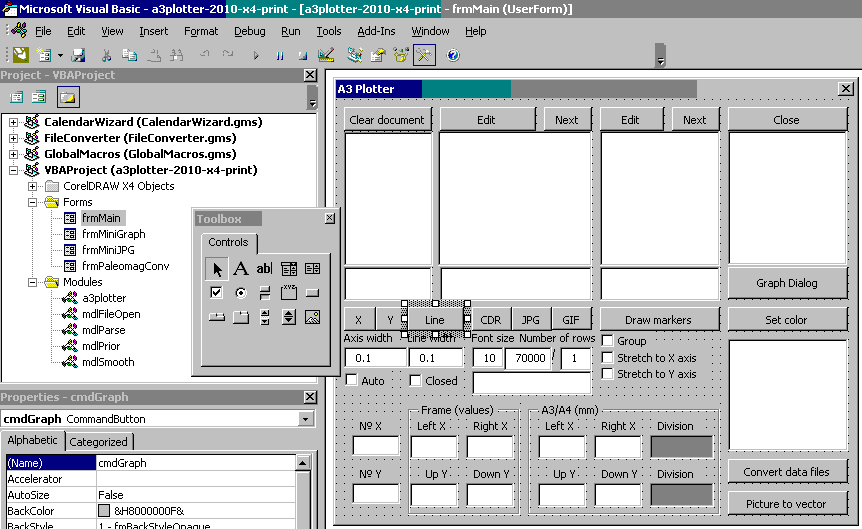
Task: Tick the Closed checkbox
Action: tap(416, 380)
